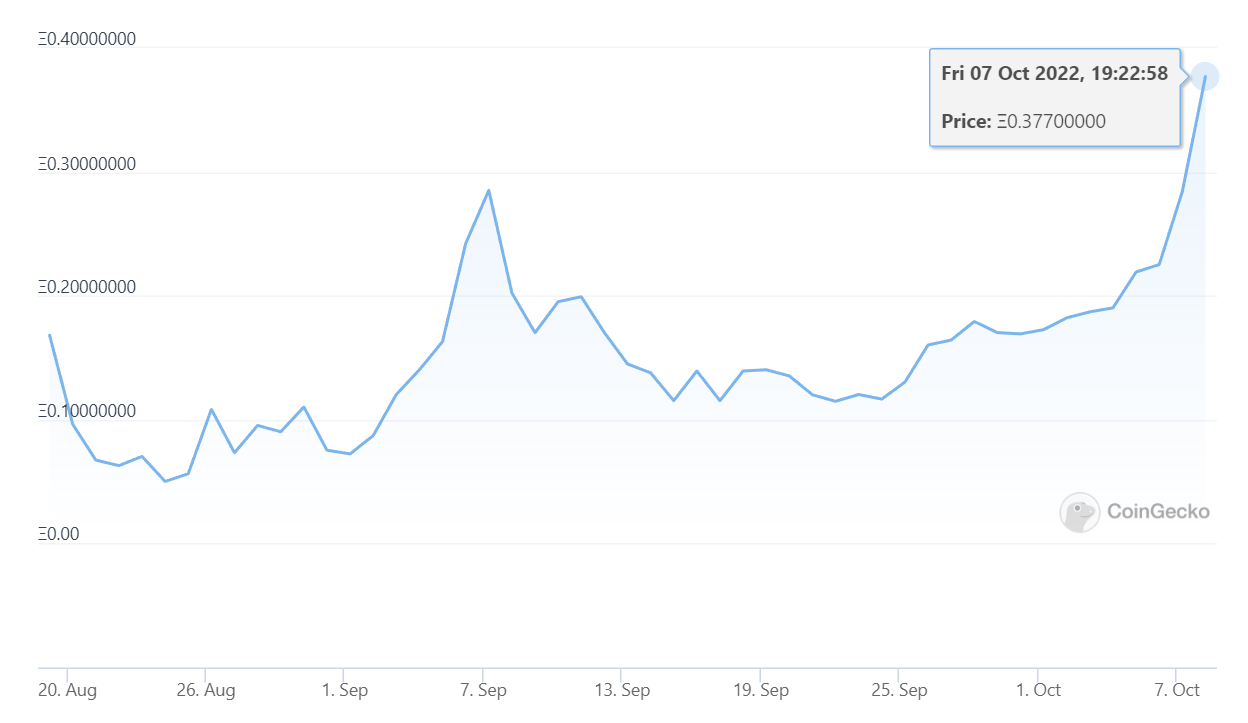
Task: Click the Ξ0.10000000 y-axis label
Action: [87, 411]
